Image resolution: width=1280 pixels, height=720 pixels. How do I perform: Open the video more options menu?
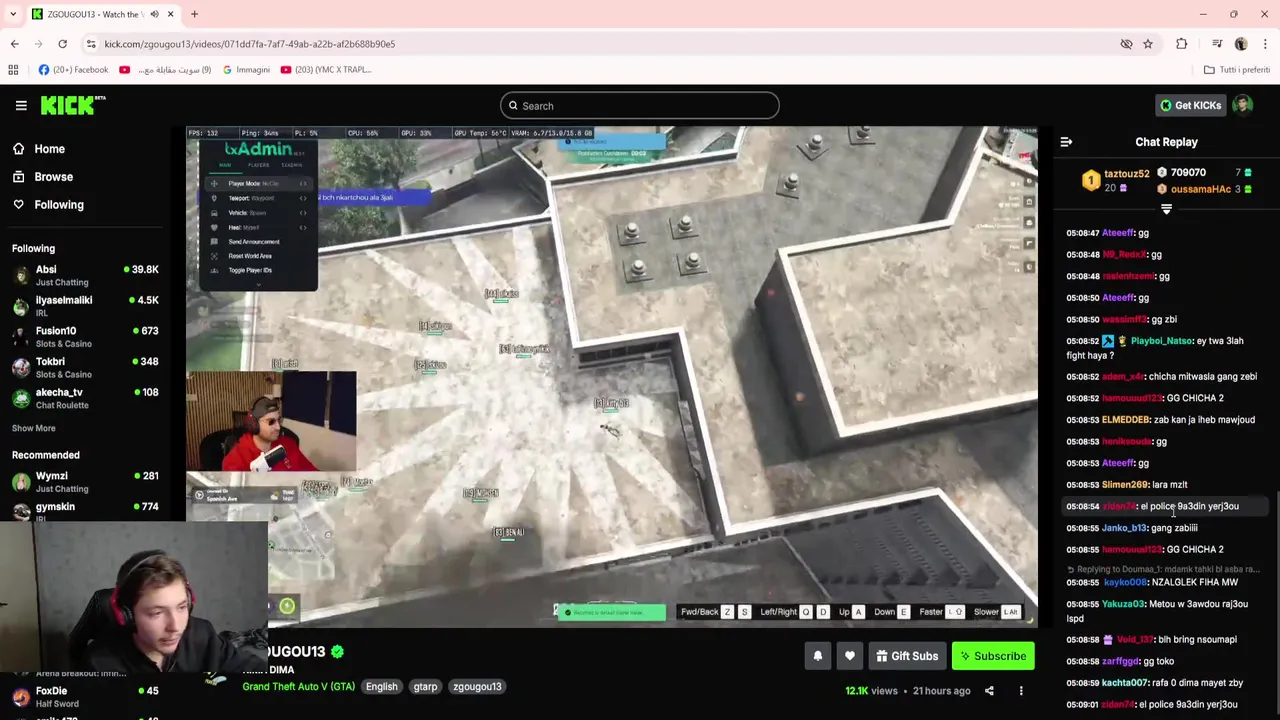(1021, 691)
